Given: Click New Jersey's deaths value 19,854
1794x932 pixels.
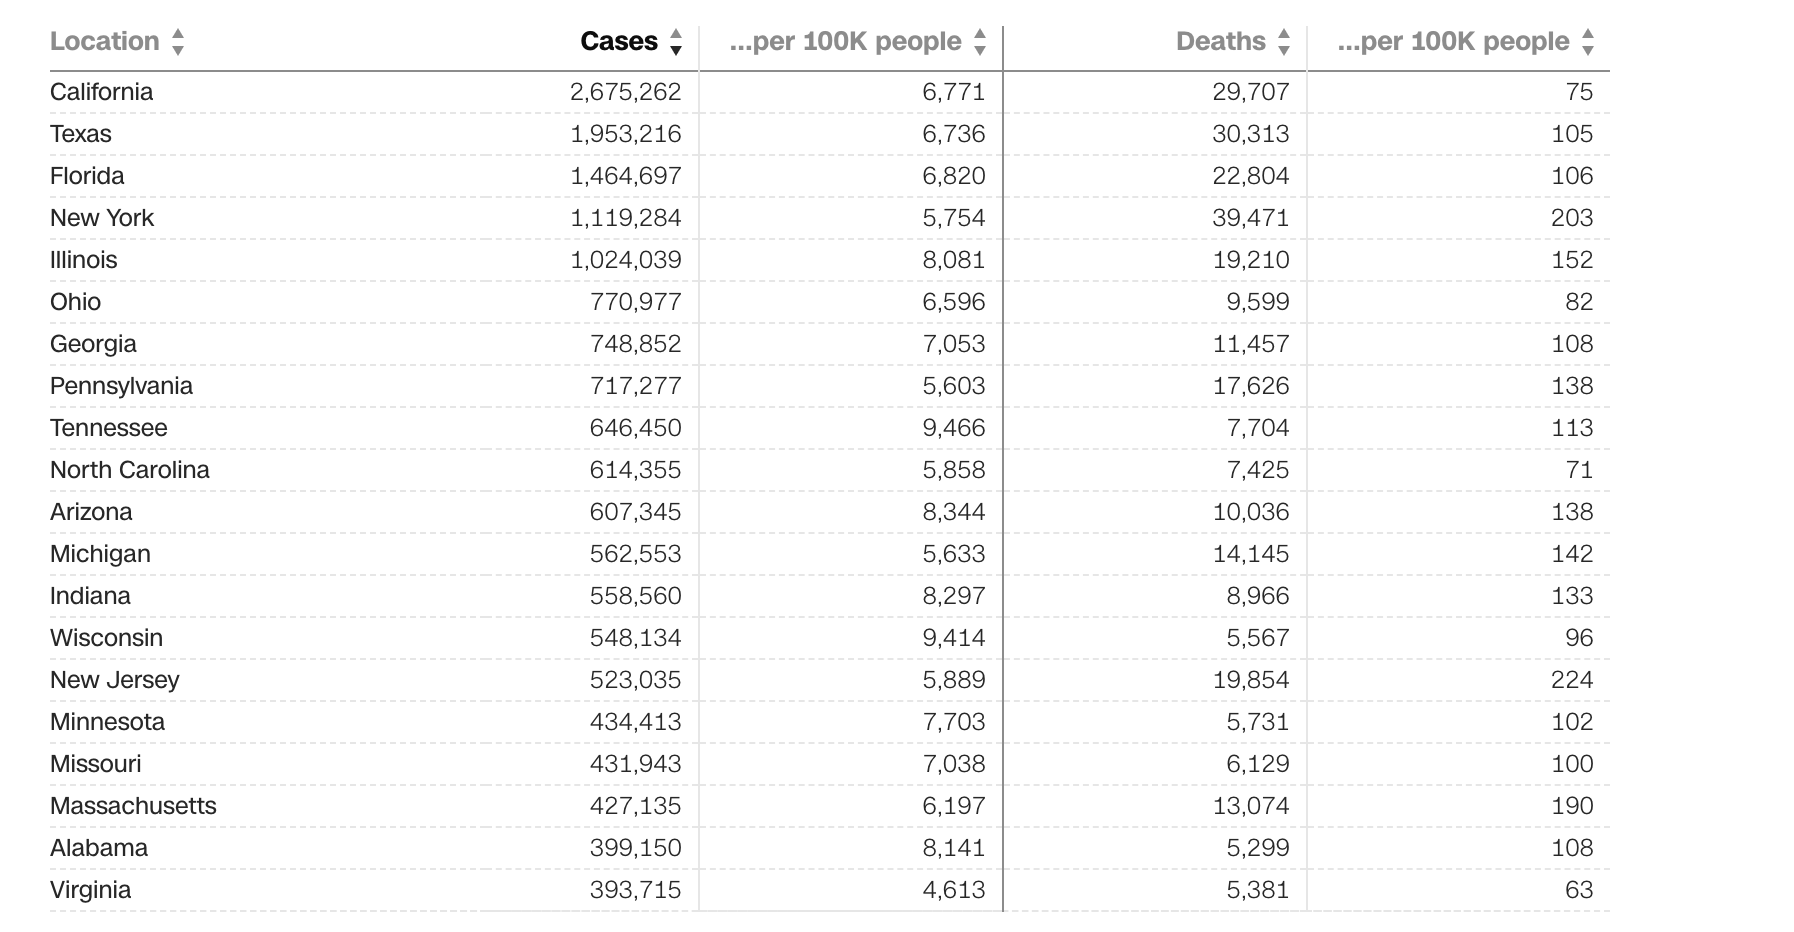Looking at the screenshot, I should 1250,680.
